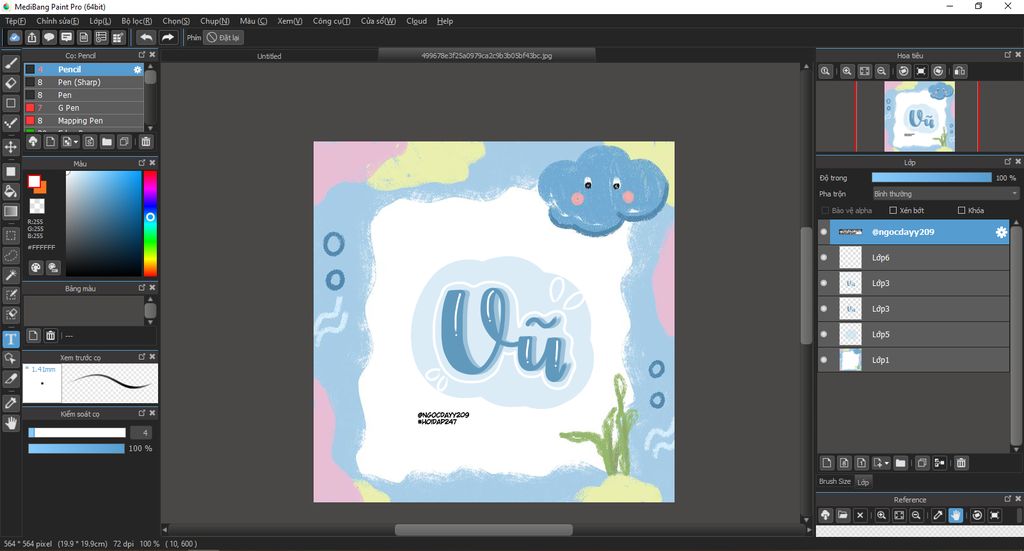Screen dimensions: 1024x551
Task: Open Pencil brush gear settings
Action: point(137,69)
